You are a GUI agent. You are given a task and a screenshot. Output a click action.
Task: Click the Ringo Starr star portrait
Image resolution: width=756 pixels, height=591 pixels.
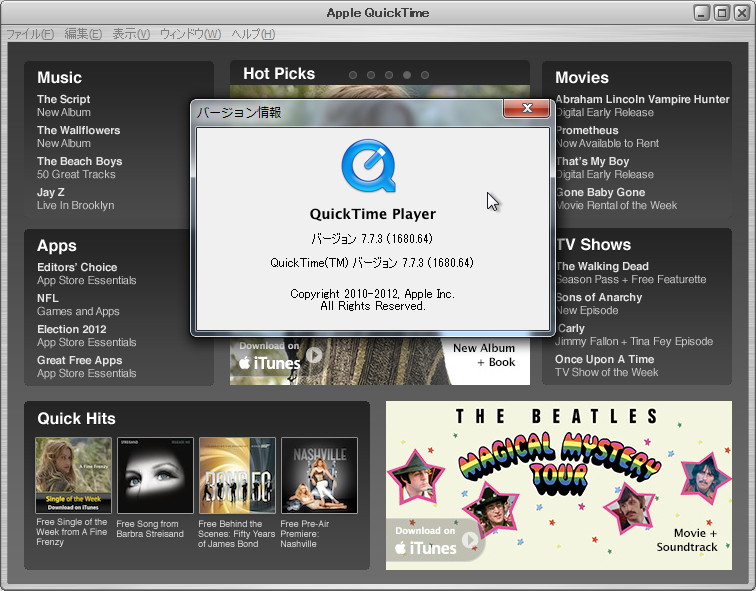[x=629, y=509]
